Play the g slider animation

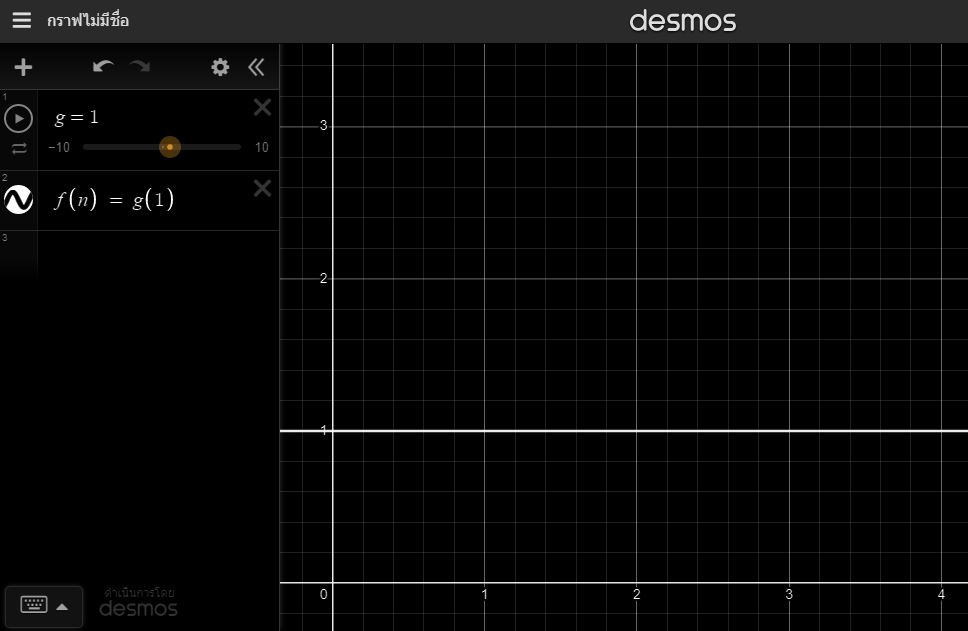pos(18,118)
